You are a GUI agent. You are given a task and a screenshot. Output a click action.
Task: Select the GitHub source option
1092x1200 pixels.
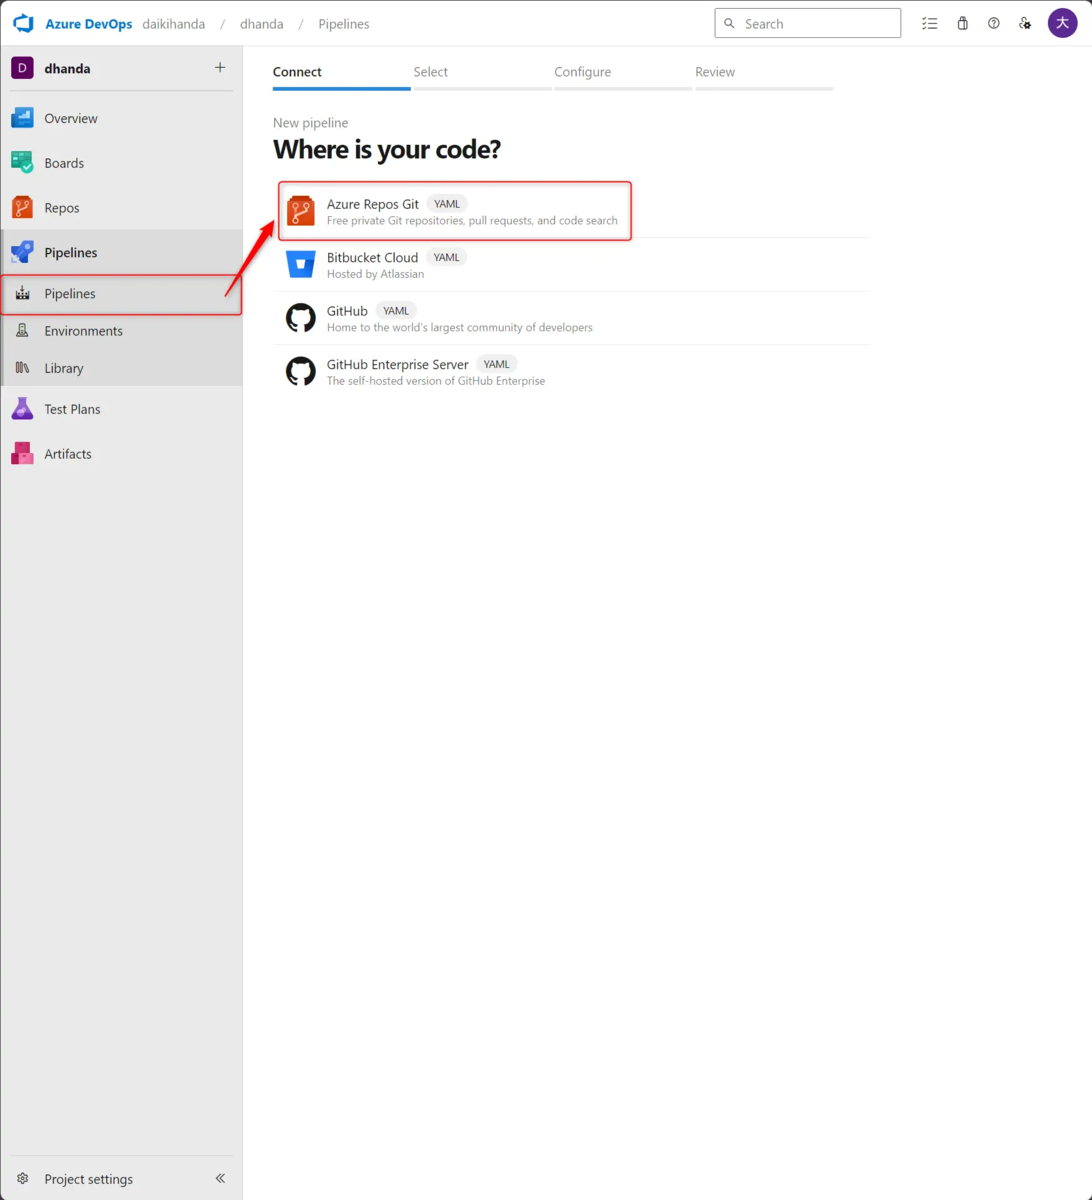pyautogui.click(x=572, y=318)
